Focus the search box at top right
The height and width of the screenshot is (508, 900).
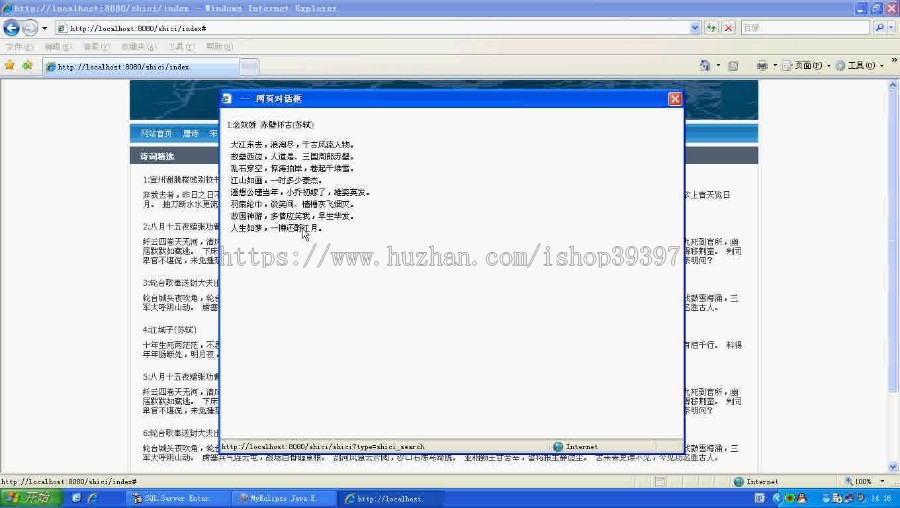(805, 28)
